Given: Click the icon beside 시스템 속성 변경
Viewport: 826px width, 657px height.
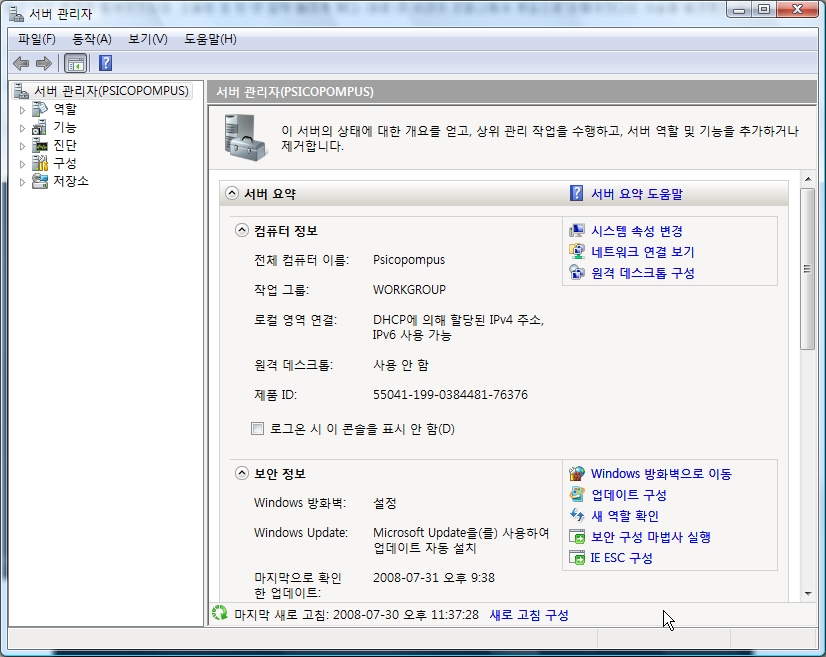Looking at the screenshot, I should tap(577, 231).
